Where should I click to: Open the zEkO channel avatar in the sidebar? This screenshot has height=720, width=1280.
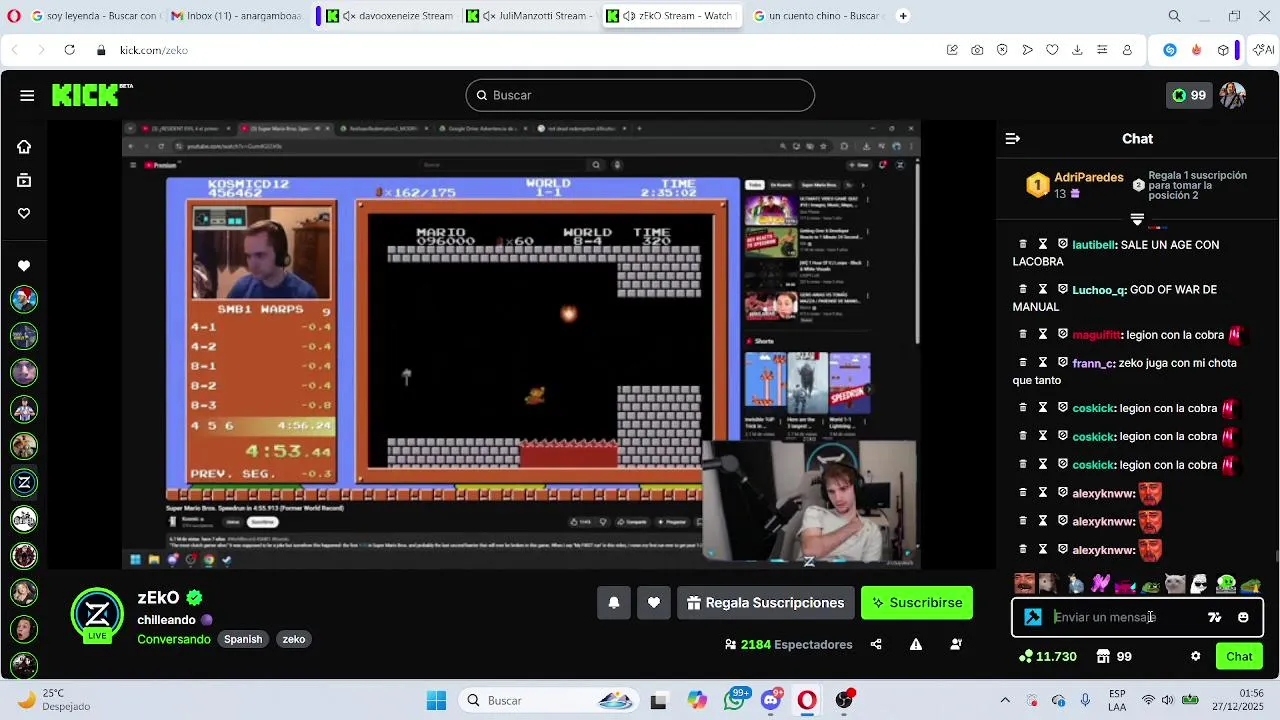[24, 482]
